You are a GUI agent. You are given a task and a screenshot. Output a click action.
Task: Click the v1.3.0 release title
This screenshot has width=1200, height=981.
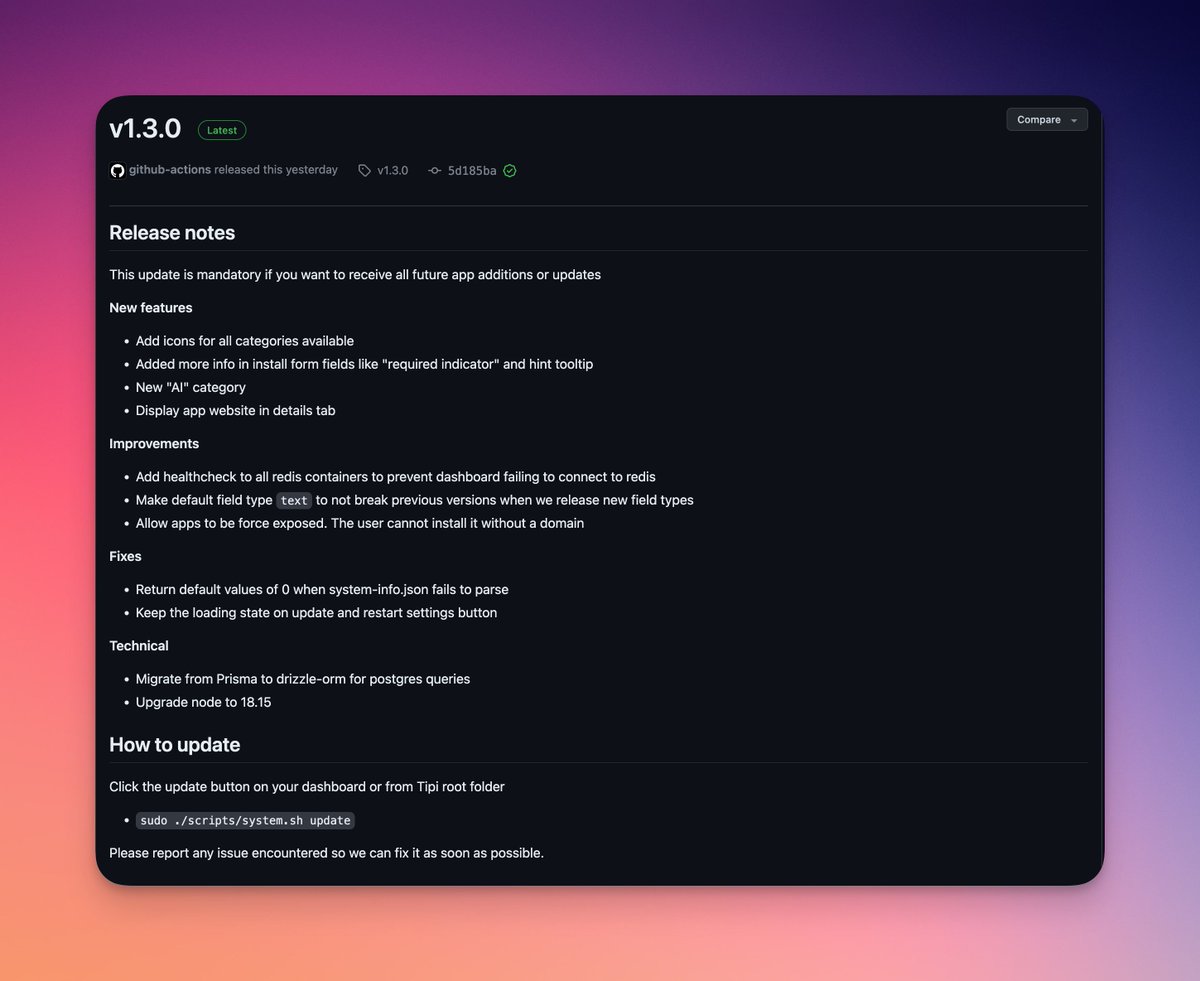click(x=145, y=129)
